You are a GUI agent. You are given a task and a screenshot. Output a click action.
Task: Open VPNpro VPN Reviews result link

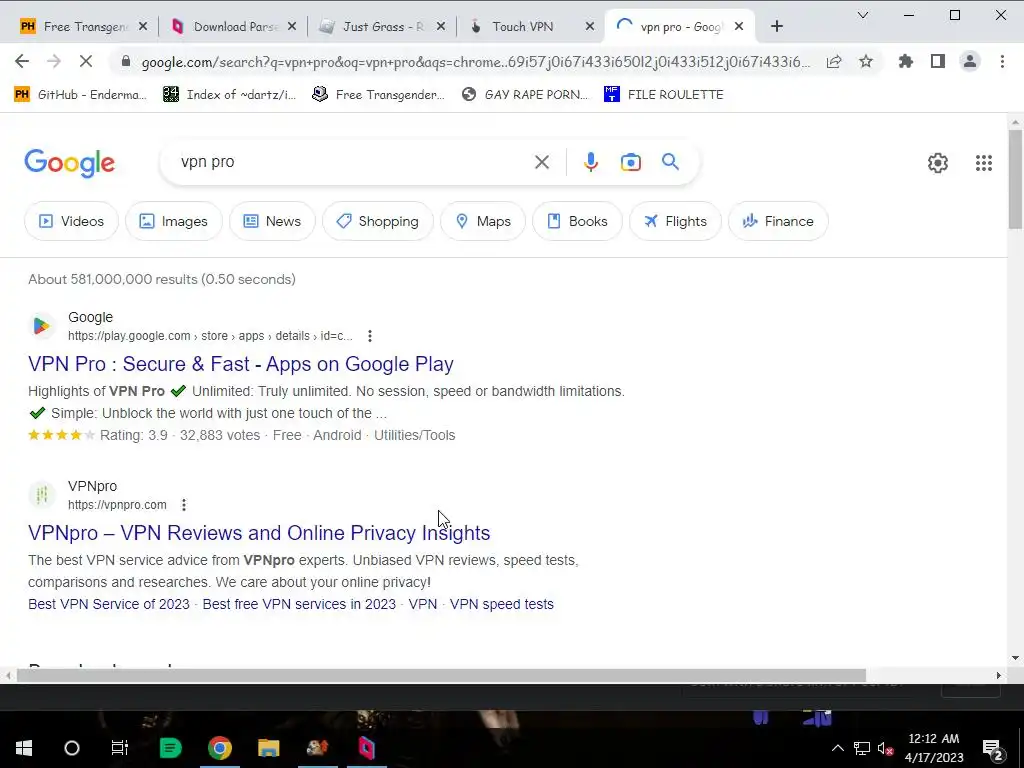click(x=259, y=533)
